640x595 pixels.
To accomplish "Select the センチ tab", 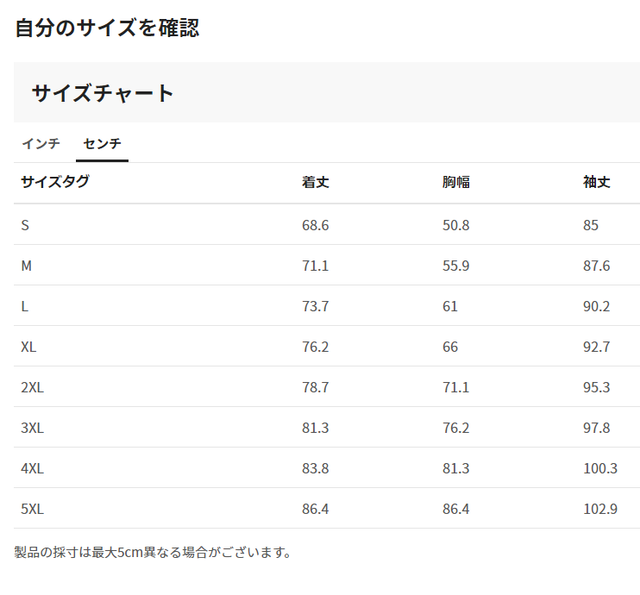I will (102, 143).
